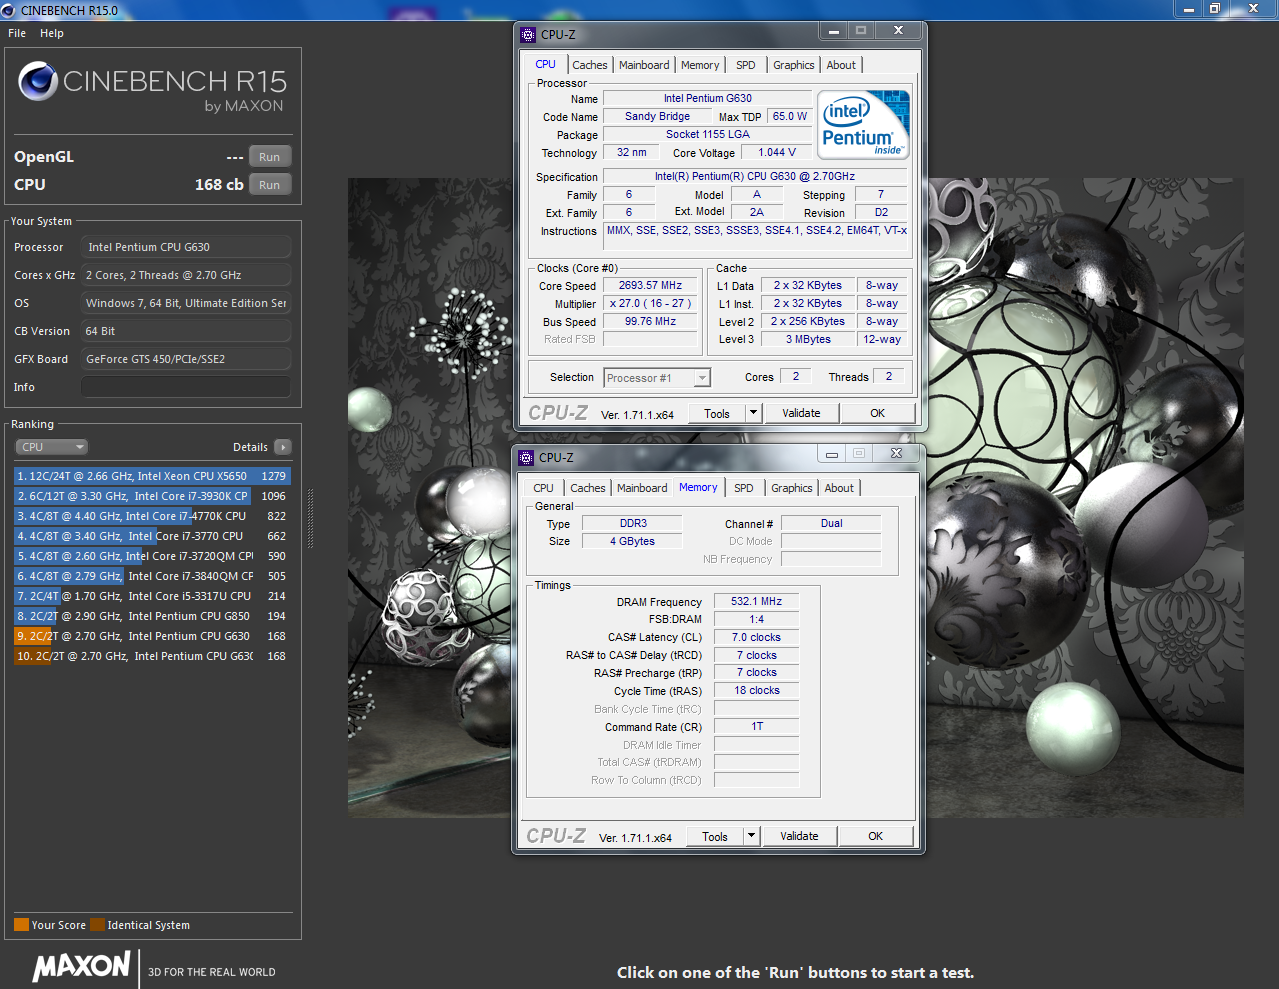This screenshot has height=989, width=1279.
Task: Click the Intel Pentium inside logo
Action: point(863,124)
